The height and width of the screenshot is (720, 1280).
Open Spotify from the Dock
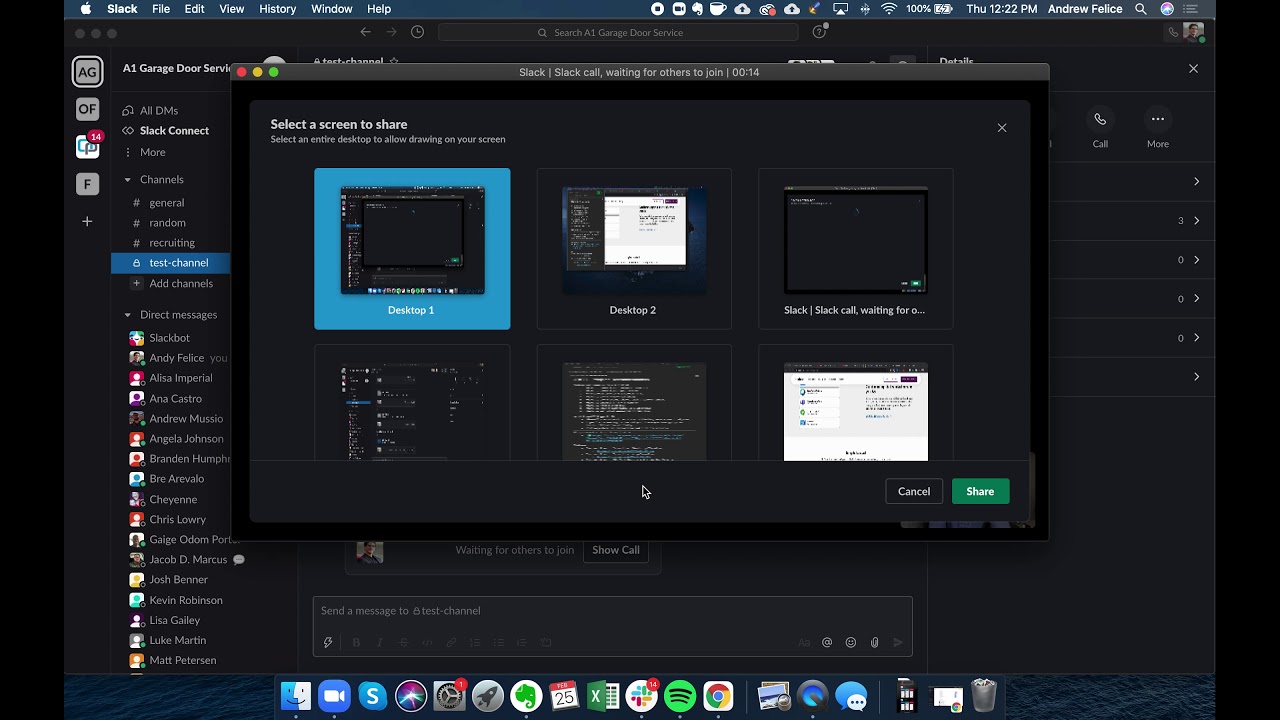pyautogui.click(x=680, y=696)
